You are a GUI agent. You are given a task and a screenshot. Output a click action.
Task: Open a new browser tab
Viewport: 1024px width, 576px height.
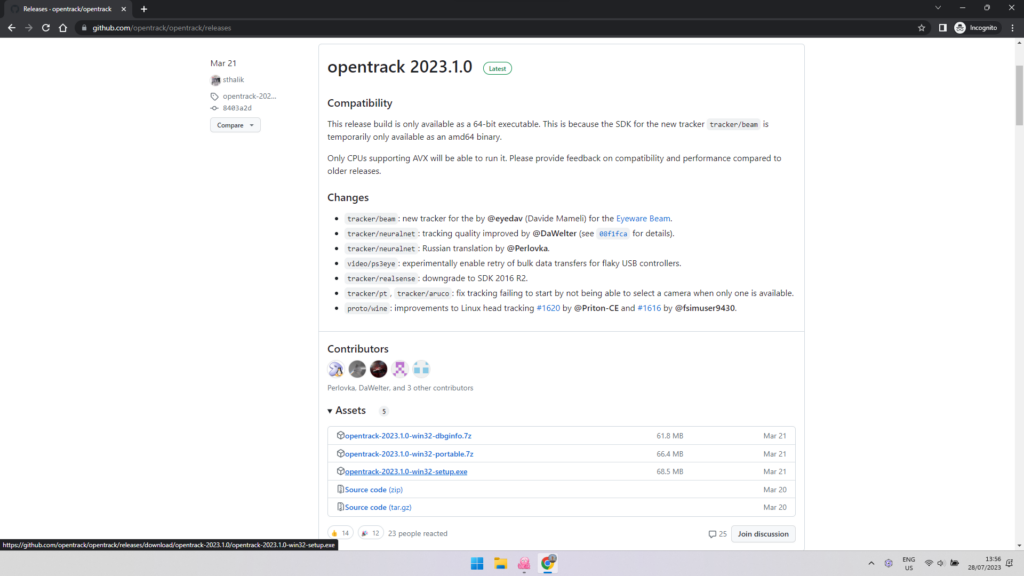click(x=144, y=9)
